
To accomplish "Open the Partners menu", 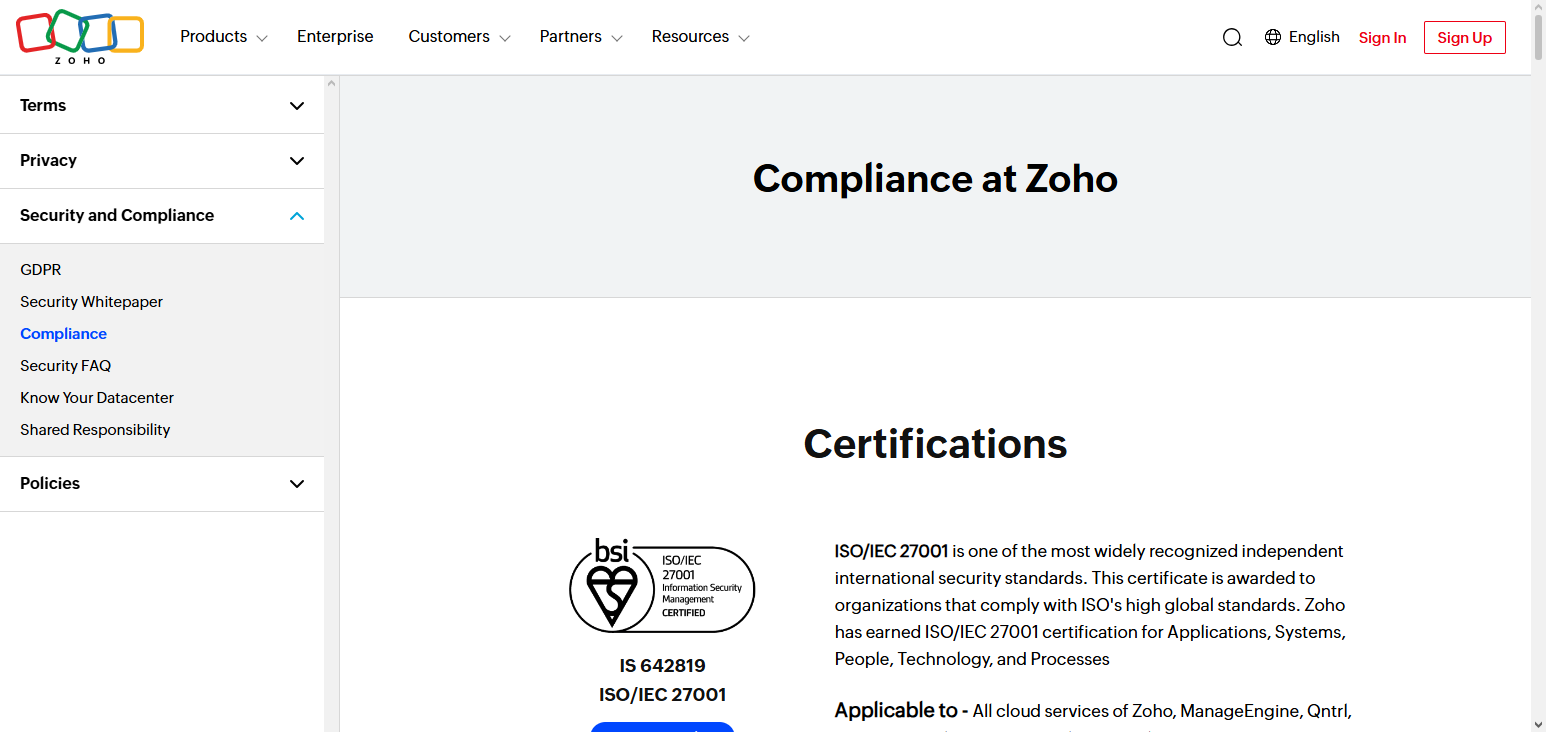I will click(x=571, y=36).
